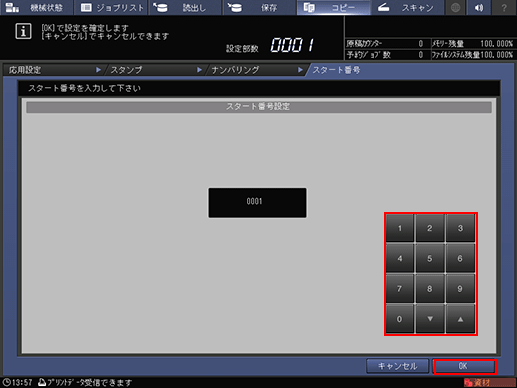Cancel with the キャンセル button
This screenshot has width=517, height=388.
(x=397, y=366)
